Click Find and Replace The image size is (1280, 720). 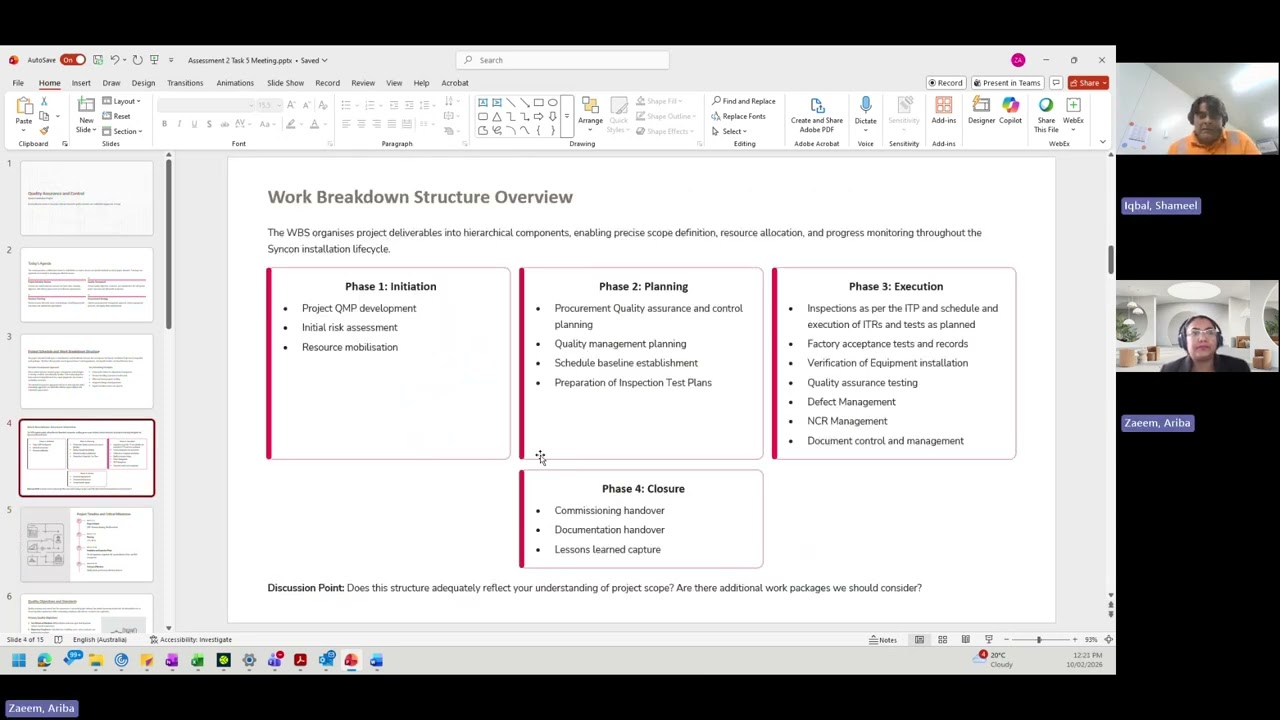[x=743, y=101]
